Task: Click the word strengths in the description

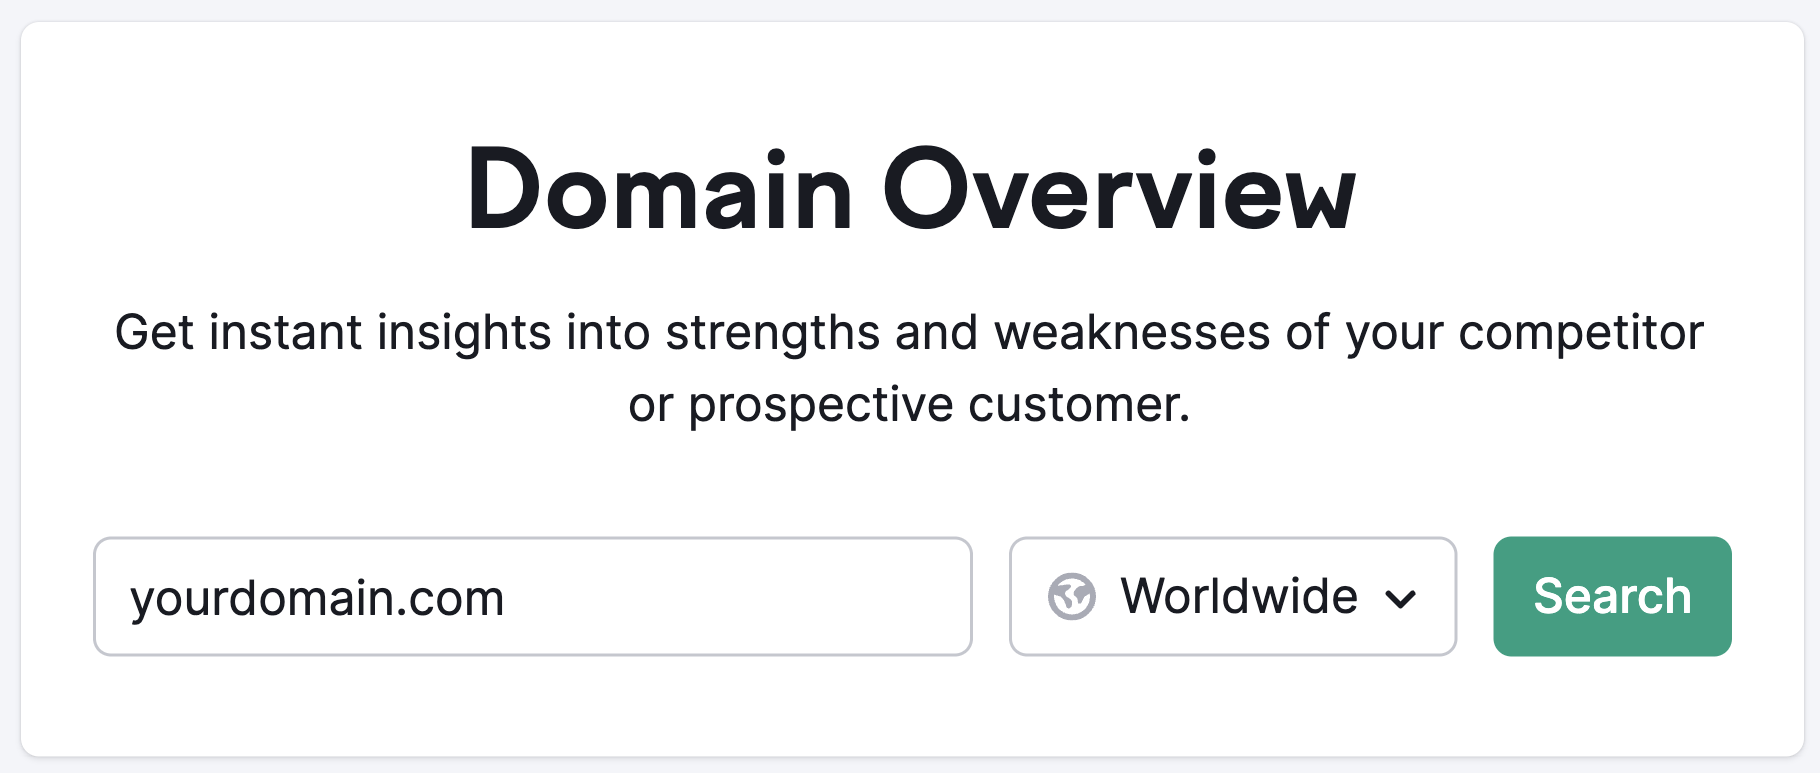Action: pos(772,333)
